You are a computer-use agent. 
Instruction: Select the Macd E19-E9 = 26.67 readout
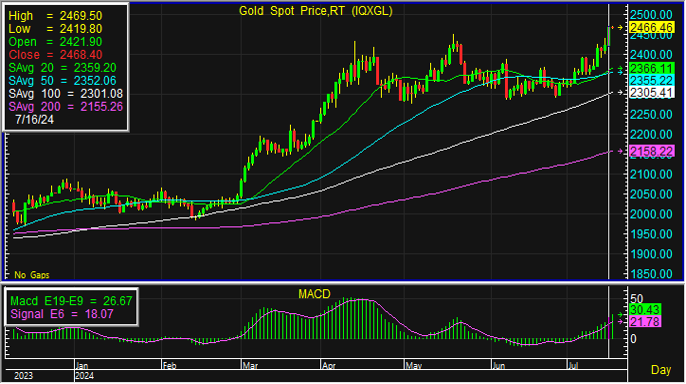pos(71,301)
